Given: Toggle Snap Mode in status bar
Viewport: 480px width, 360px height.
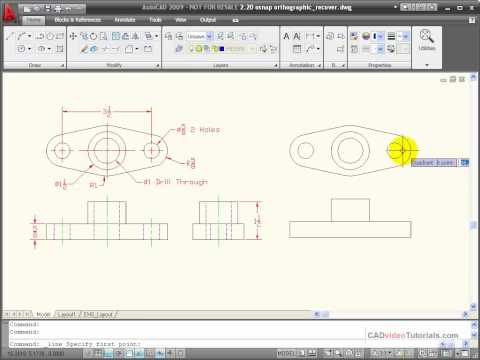Looking at the screenshot, I should (x=88, y=353).
